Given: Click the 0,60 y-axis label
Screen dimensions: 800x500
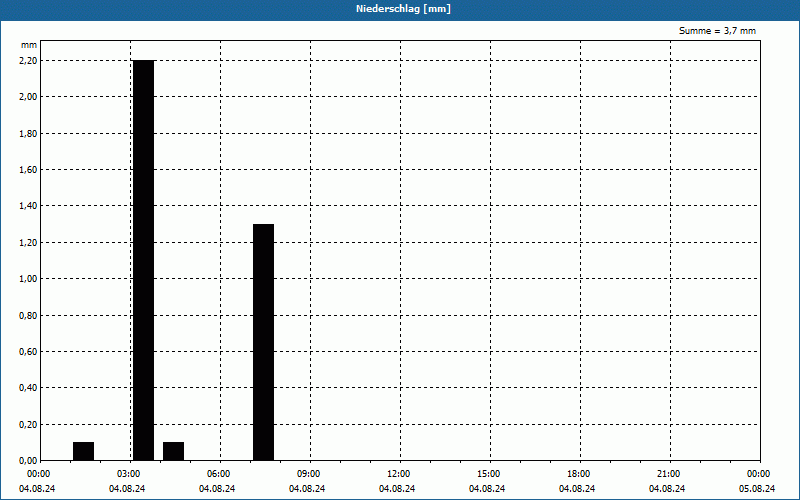Looking at the screenshot, I should (29, 352).
